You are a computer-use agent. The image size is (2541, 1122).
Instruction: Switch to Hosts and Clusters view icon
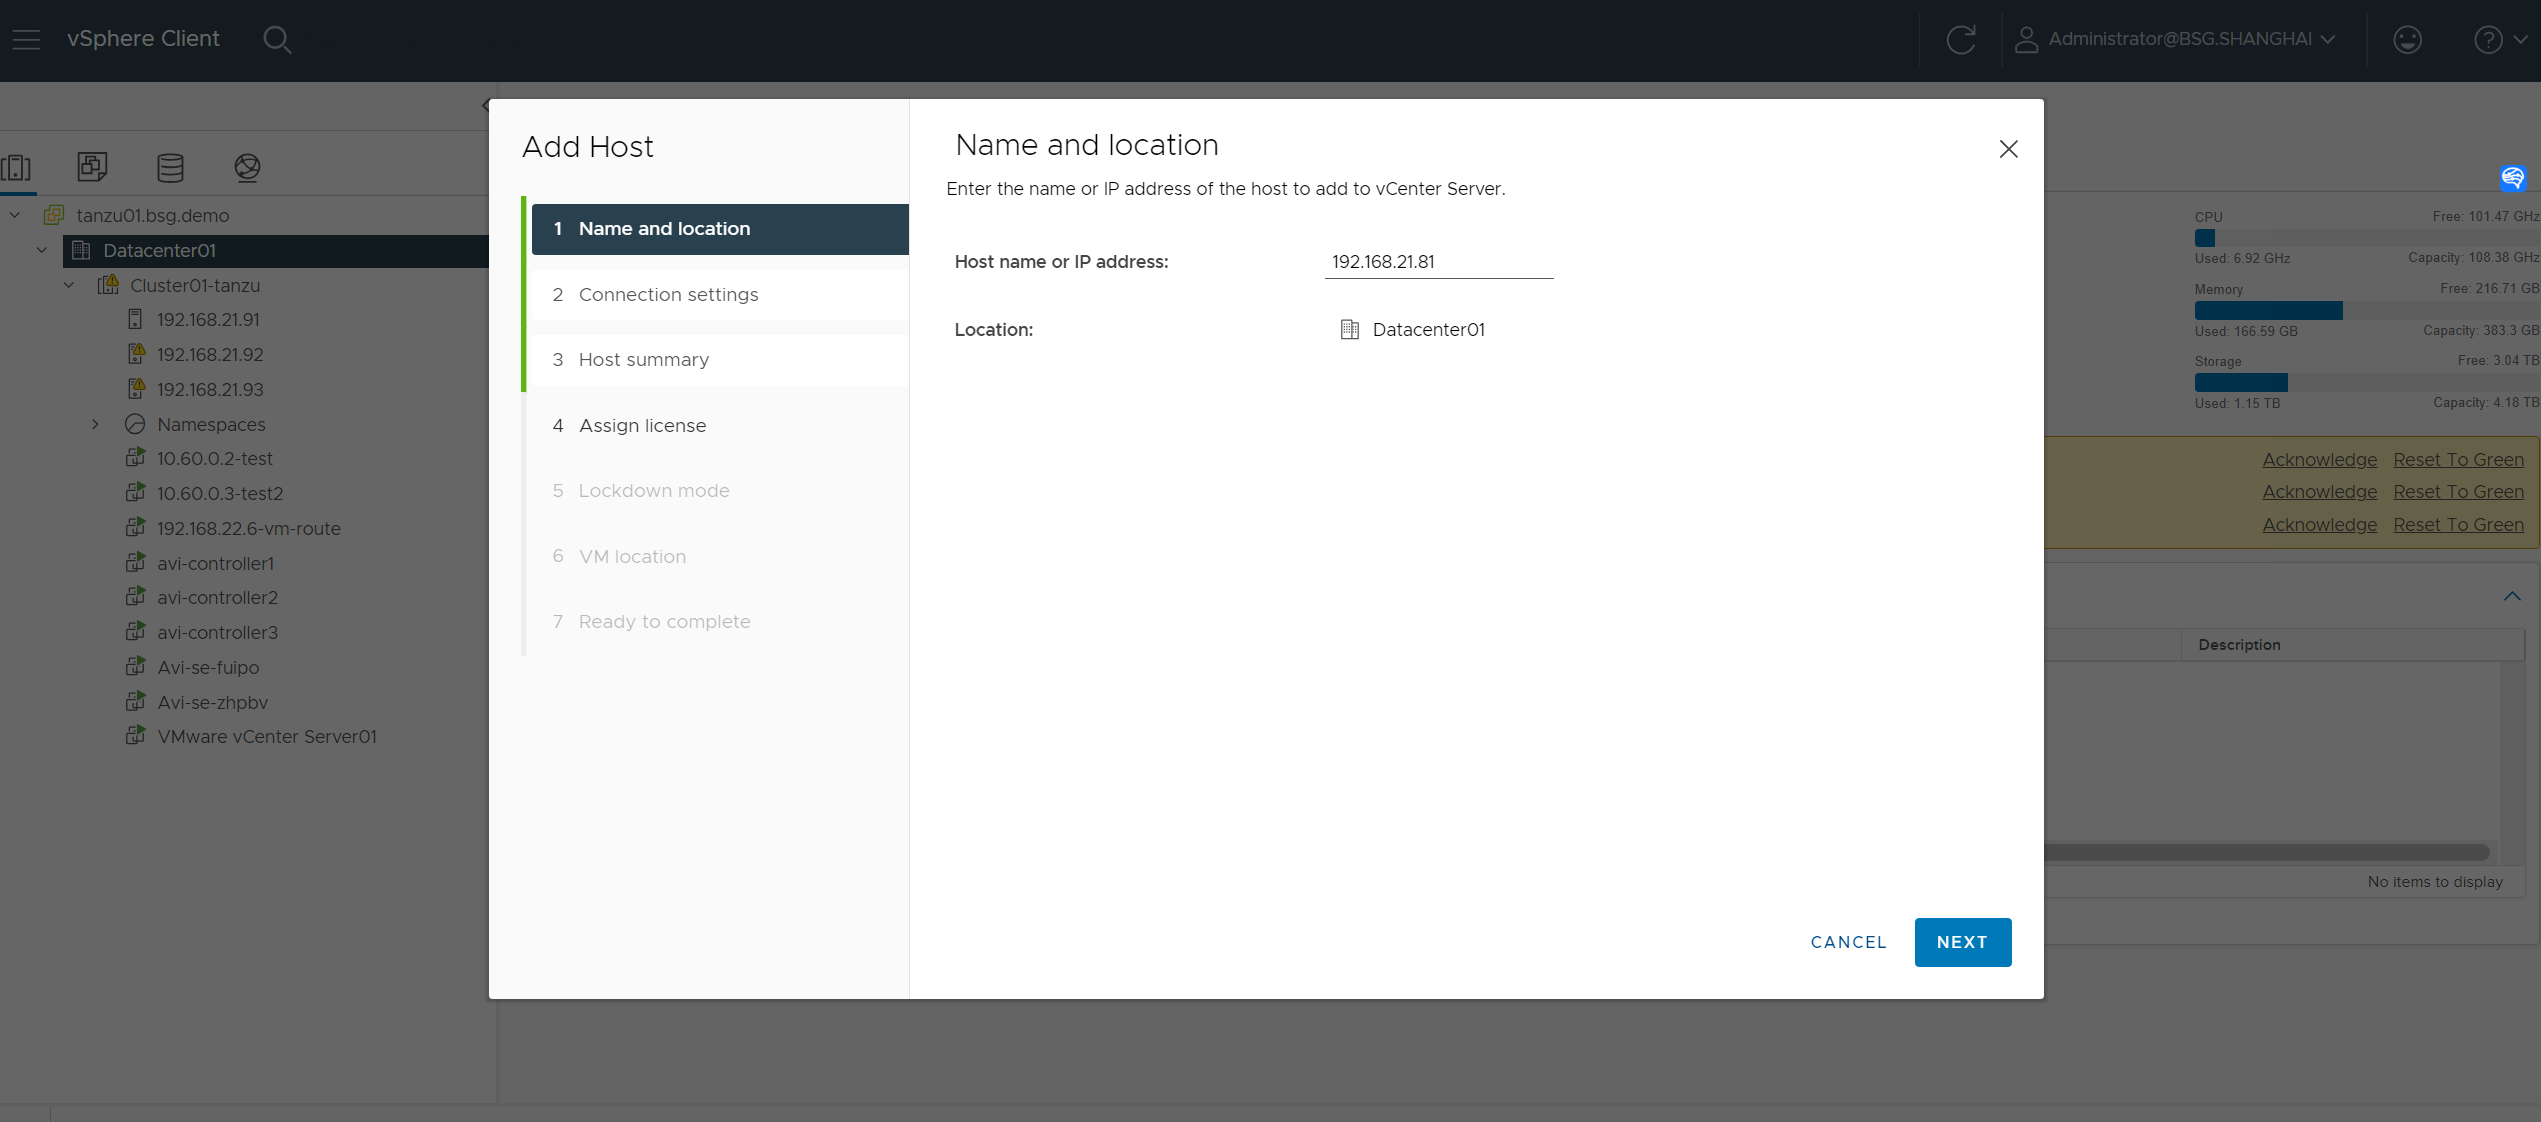click(x=17, y=167)
